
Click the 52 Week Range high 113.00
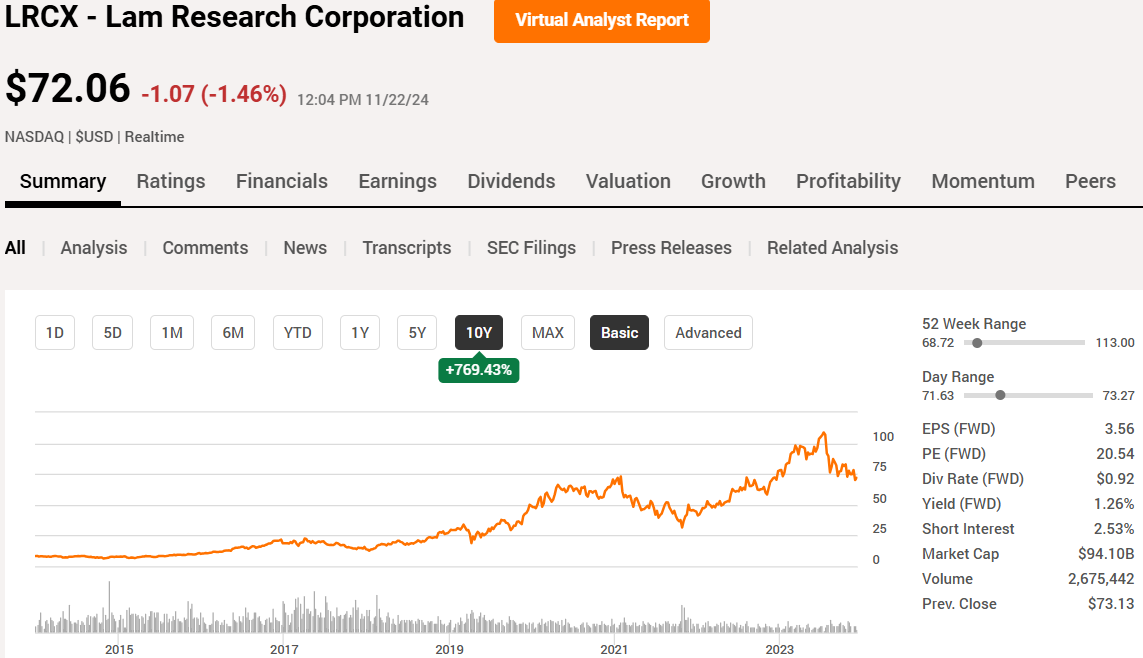click(x=1115, y=342)
